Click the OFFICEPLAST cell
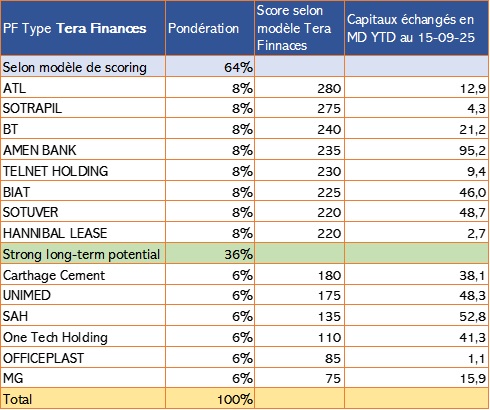The image size is (490, 410). point(83,358)
